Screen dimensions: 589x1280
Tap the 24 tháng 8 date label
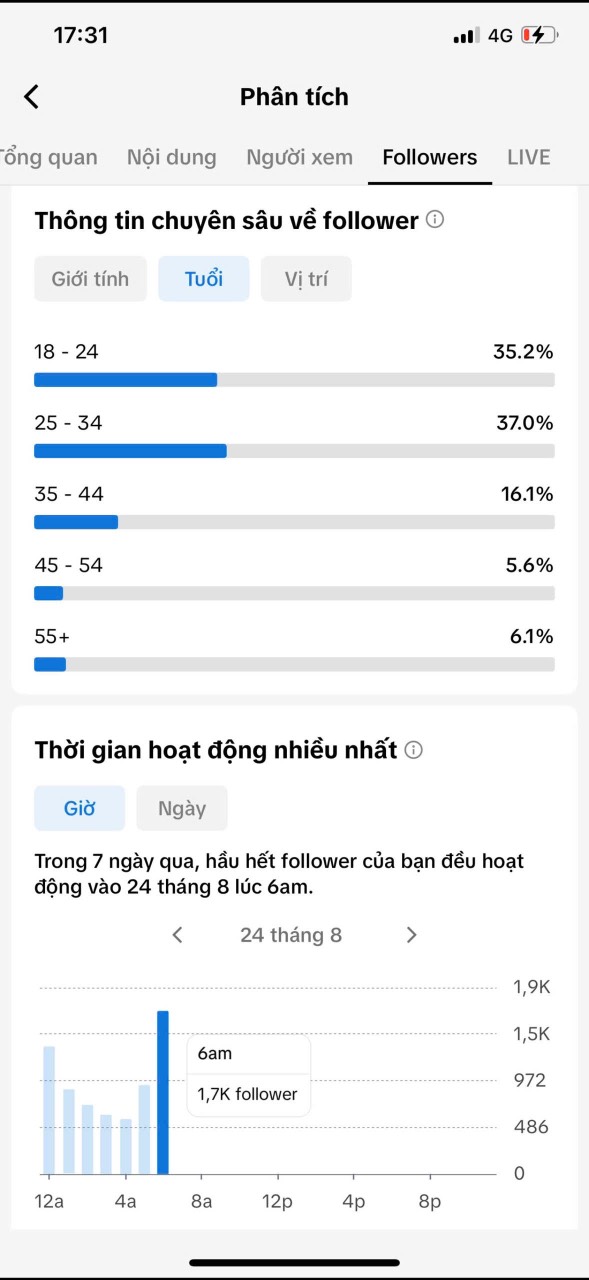click(291, 935)
